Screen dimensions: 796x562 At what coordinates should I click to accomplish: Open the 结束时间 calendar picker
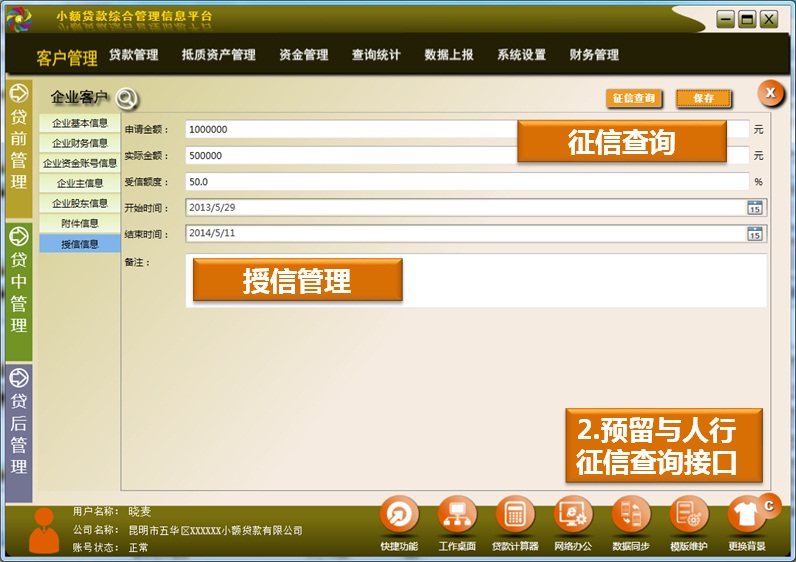(755, 234)
